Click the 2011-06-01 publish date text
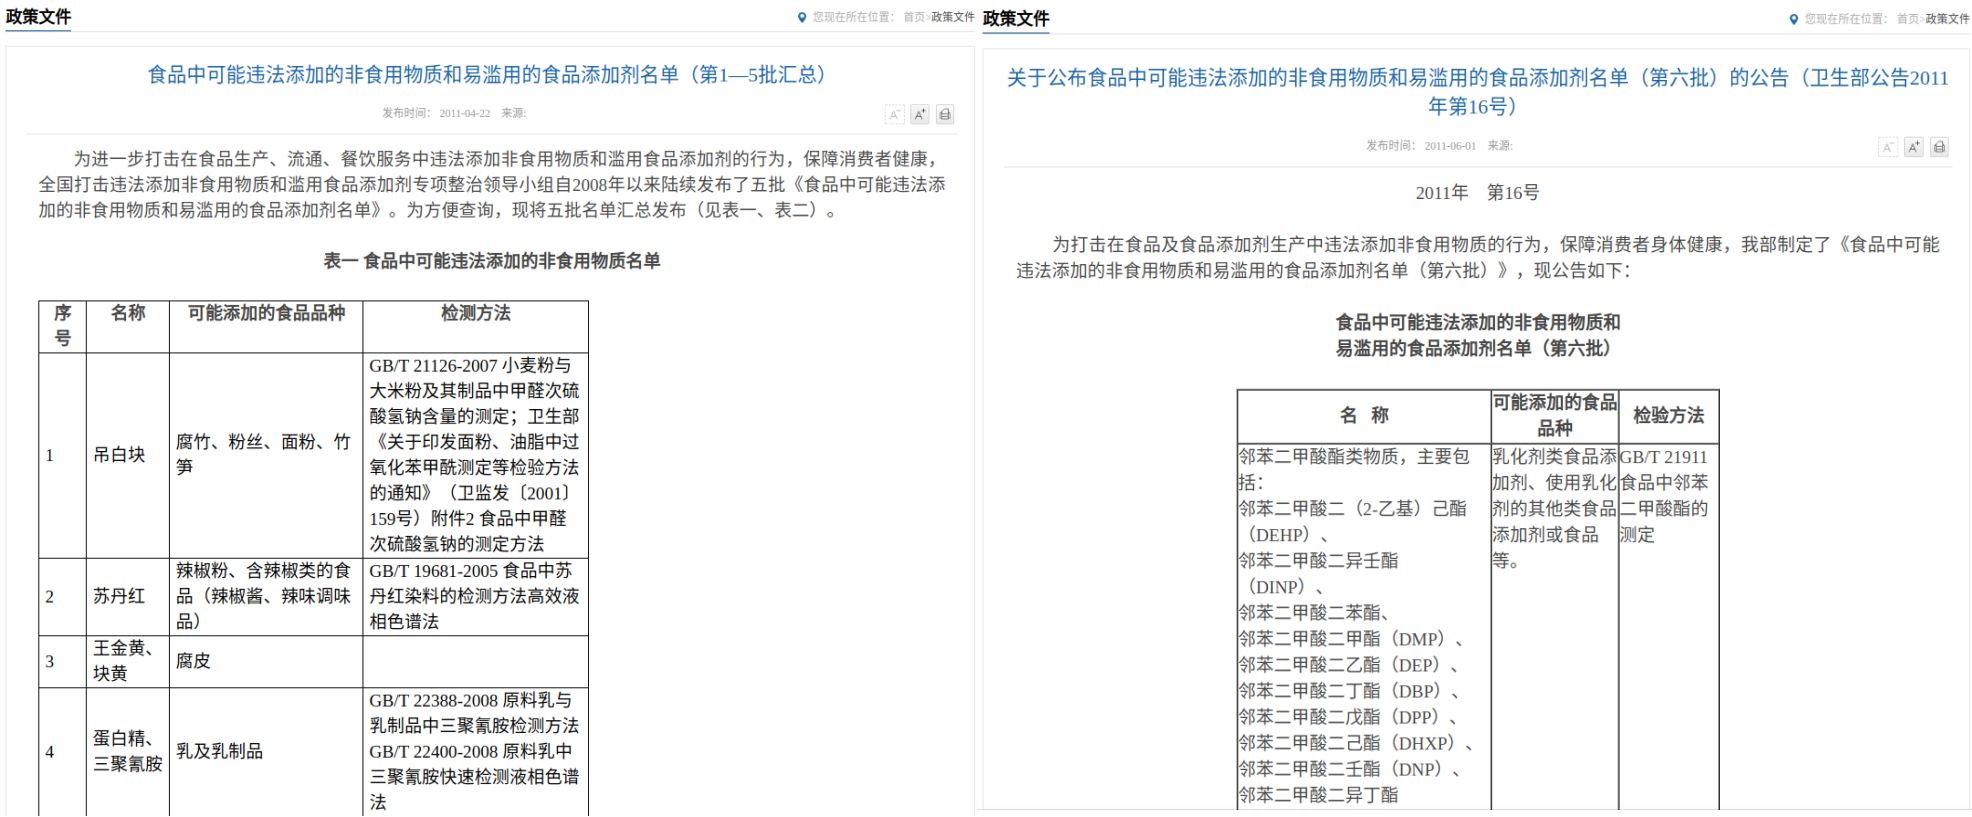Image resolution: width=1972 pixels, height=817 pixels. (1450, 146)
